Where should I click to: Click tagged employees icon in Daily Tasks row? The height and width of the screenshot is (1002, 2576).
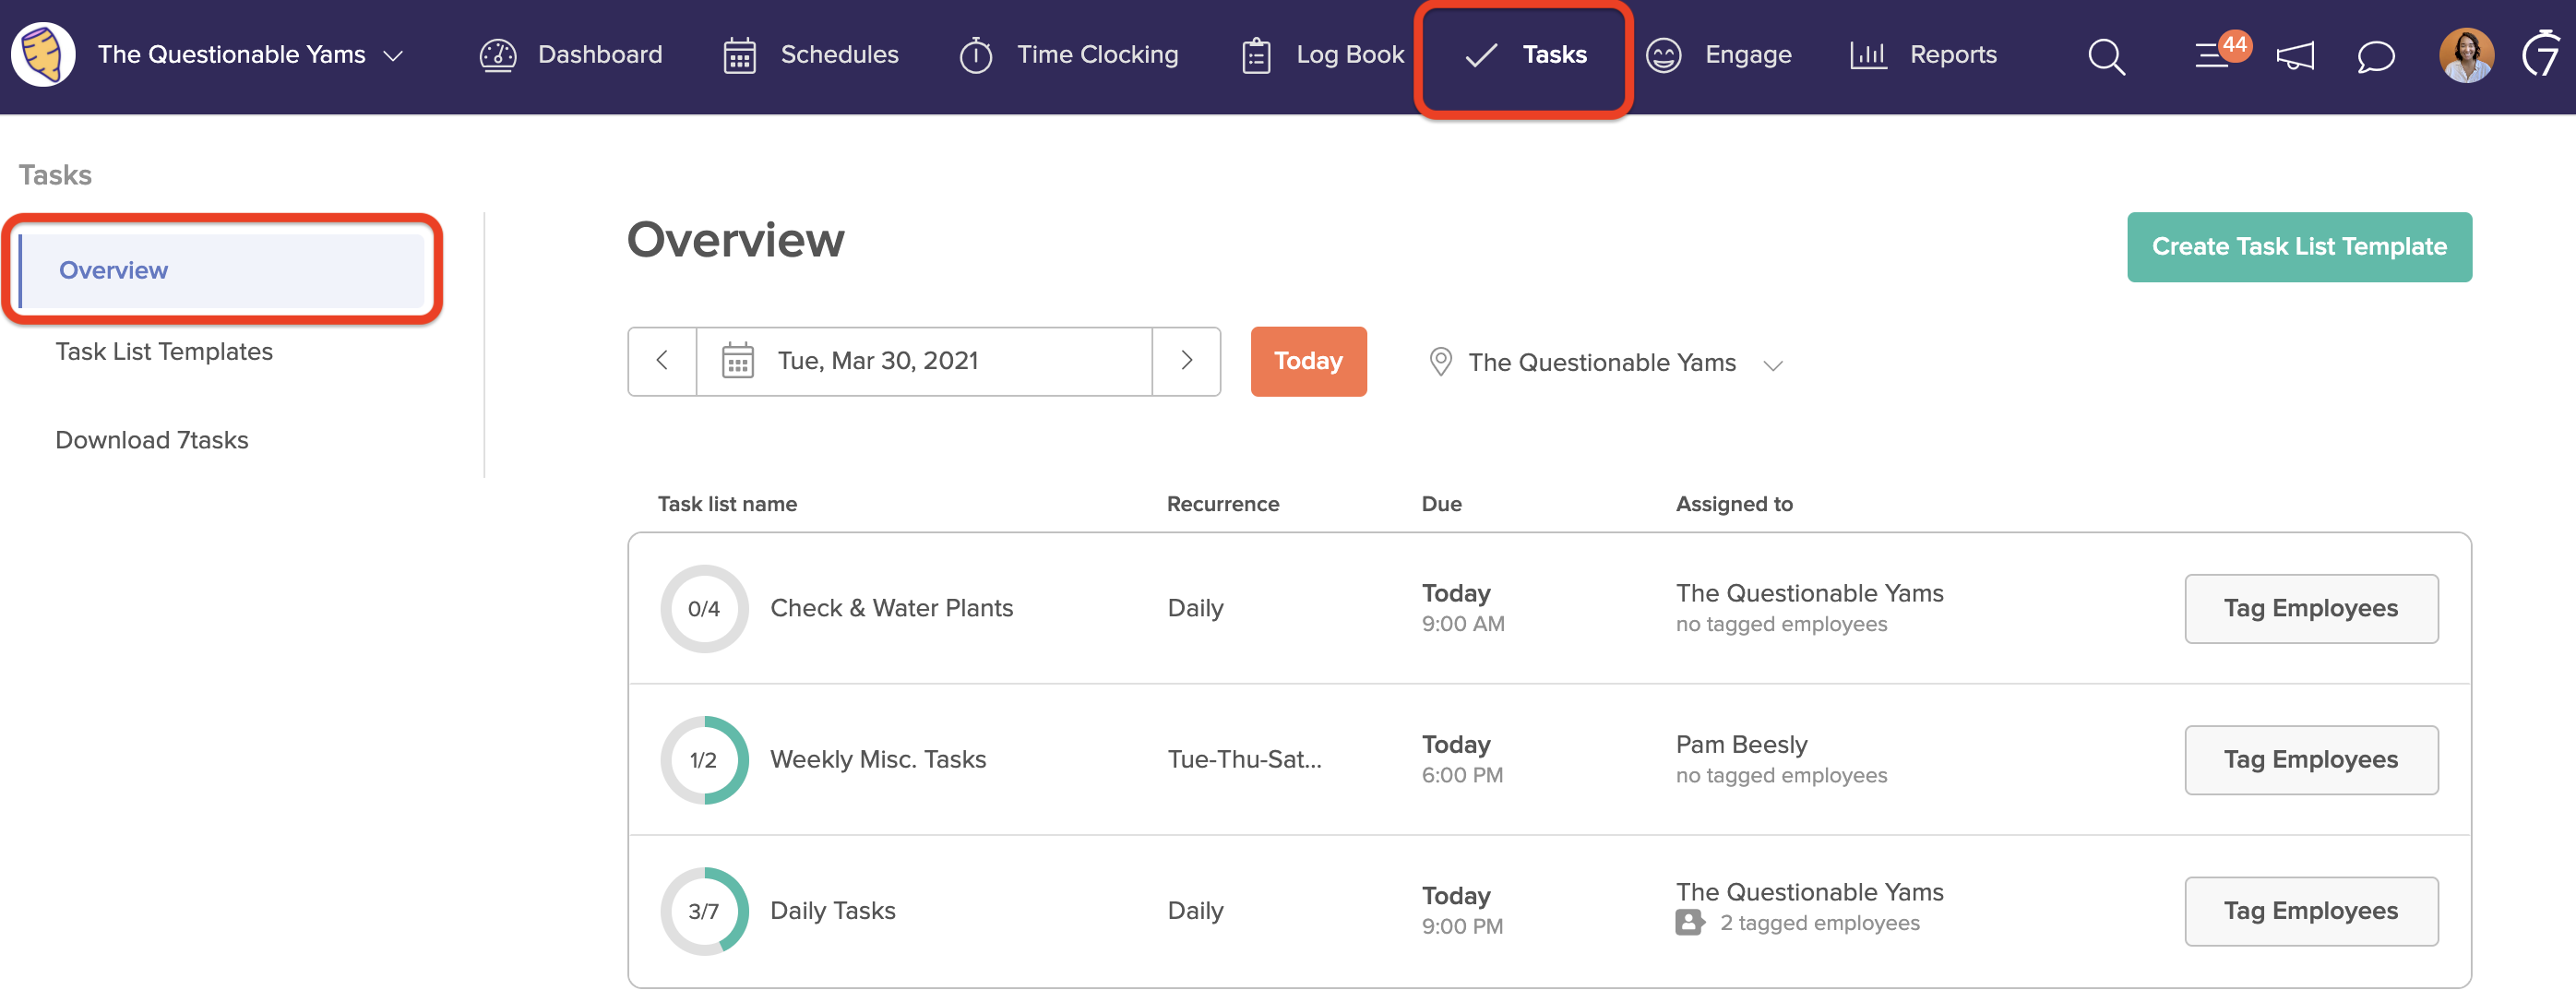(1690, 922)
